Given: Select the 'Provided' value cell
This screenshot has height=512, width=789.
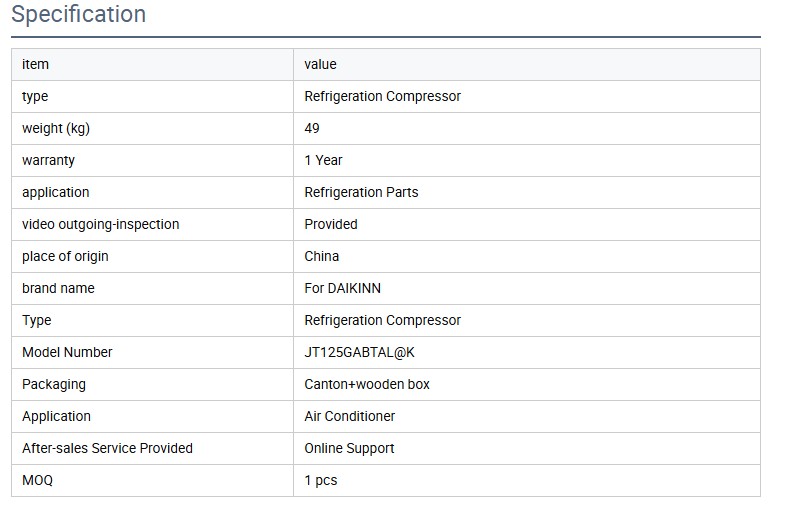Looking at the screenshot, I should click(331, 224).
